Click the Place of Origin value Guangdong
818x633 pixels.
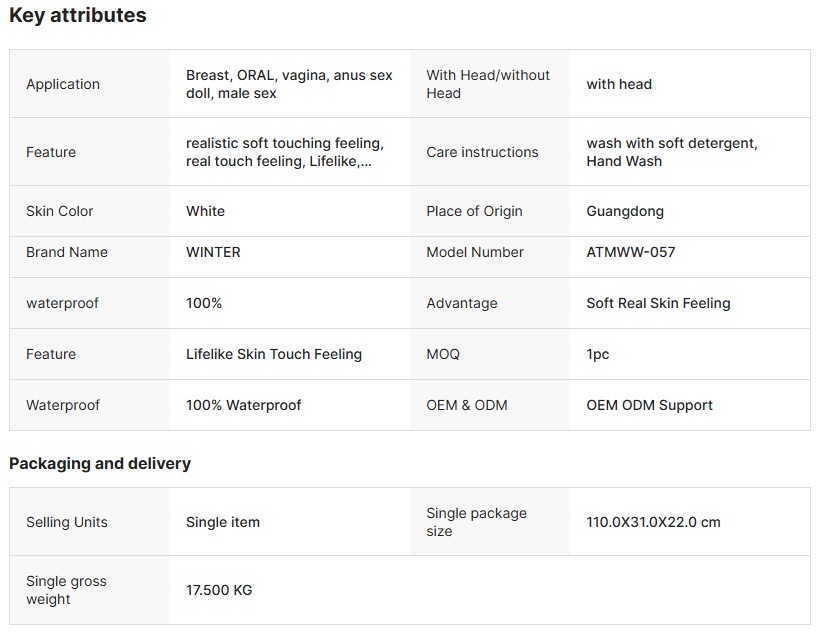coord(625,211)
